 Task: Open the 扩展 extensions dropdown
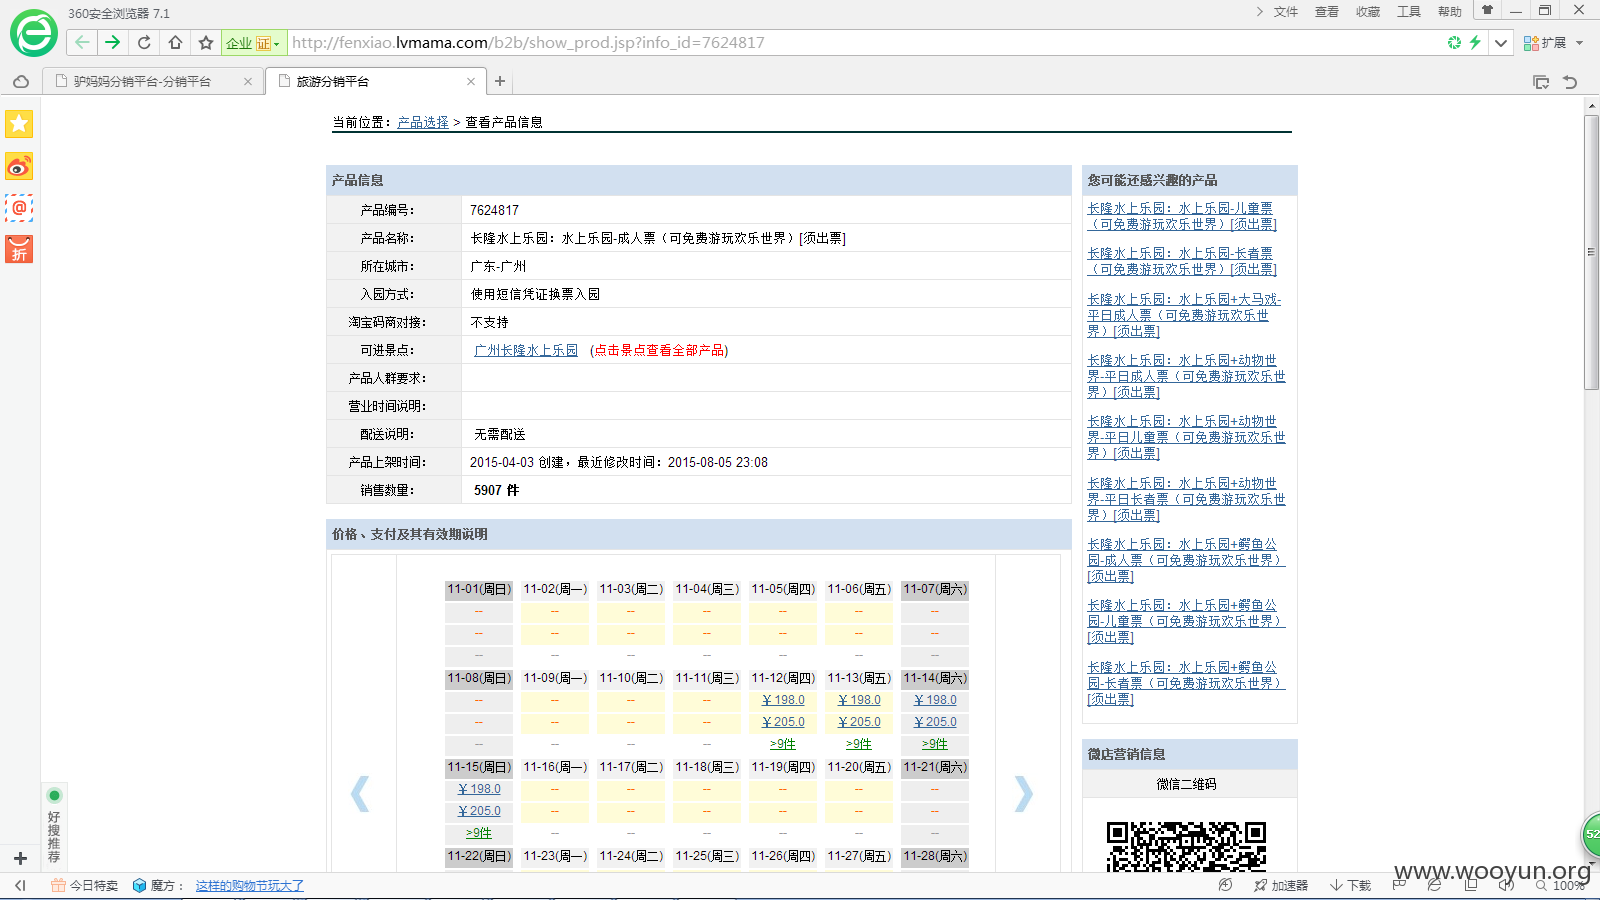pyautogui.click(x=1554, y=42)
